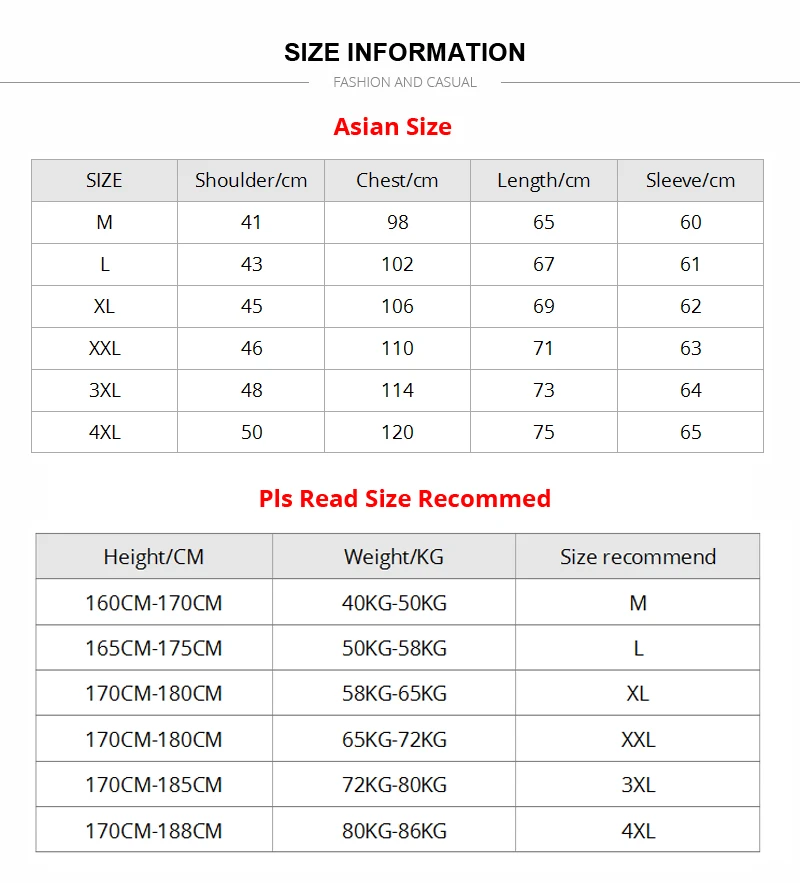The height and width of the screenshot is (883, 800).
Task: Click the FASHION AND CASUAL subtitle
Action: coord(405,82)
